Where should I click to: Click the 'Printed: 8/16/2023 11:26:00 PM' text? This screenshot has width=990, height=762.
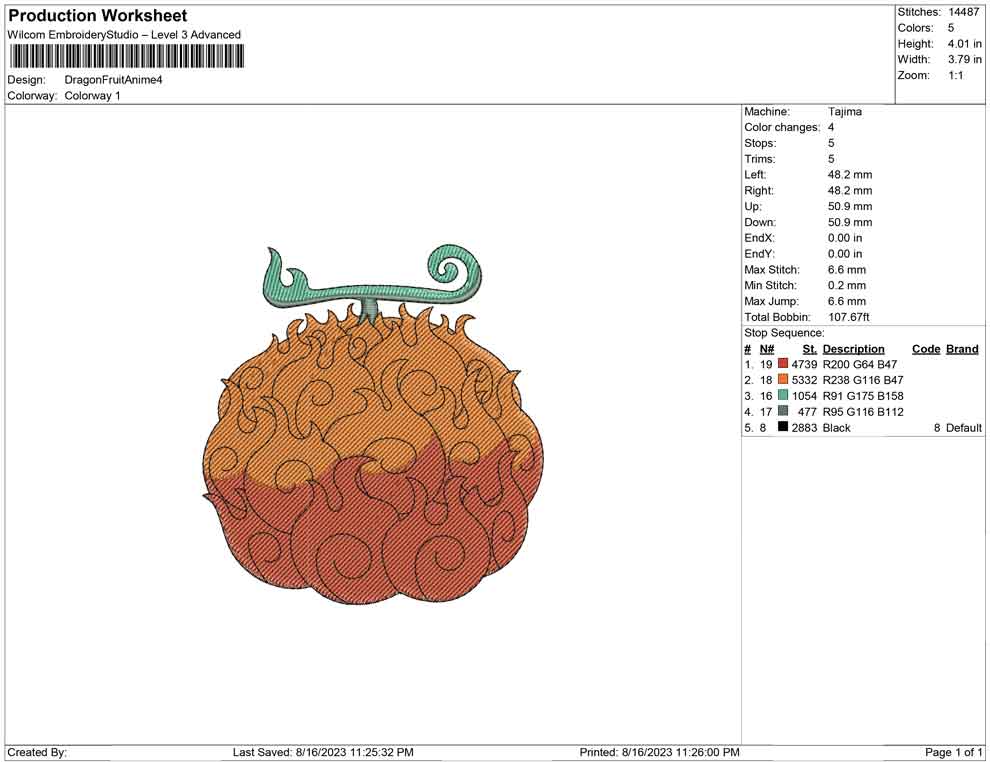pyautogui.click(x=660, y=752)
